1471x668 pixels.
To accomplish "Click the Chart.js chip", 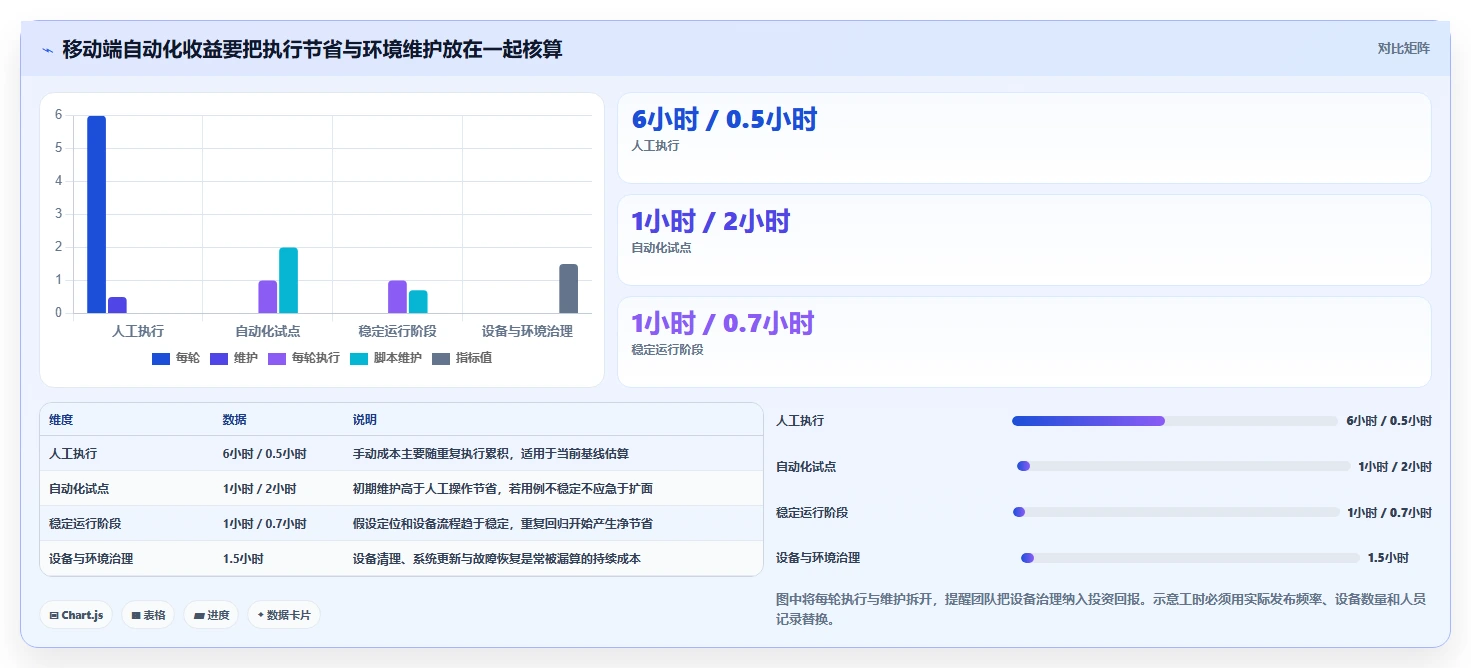I will (76, 615).
